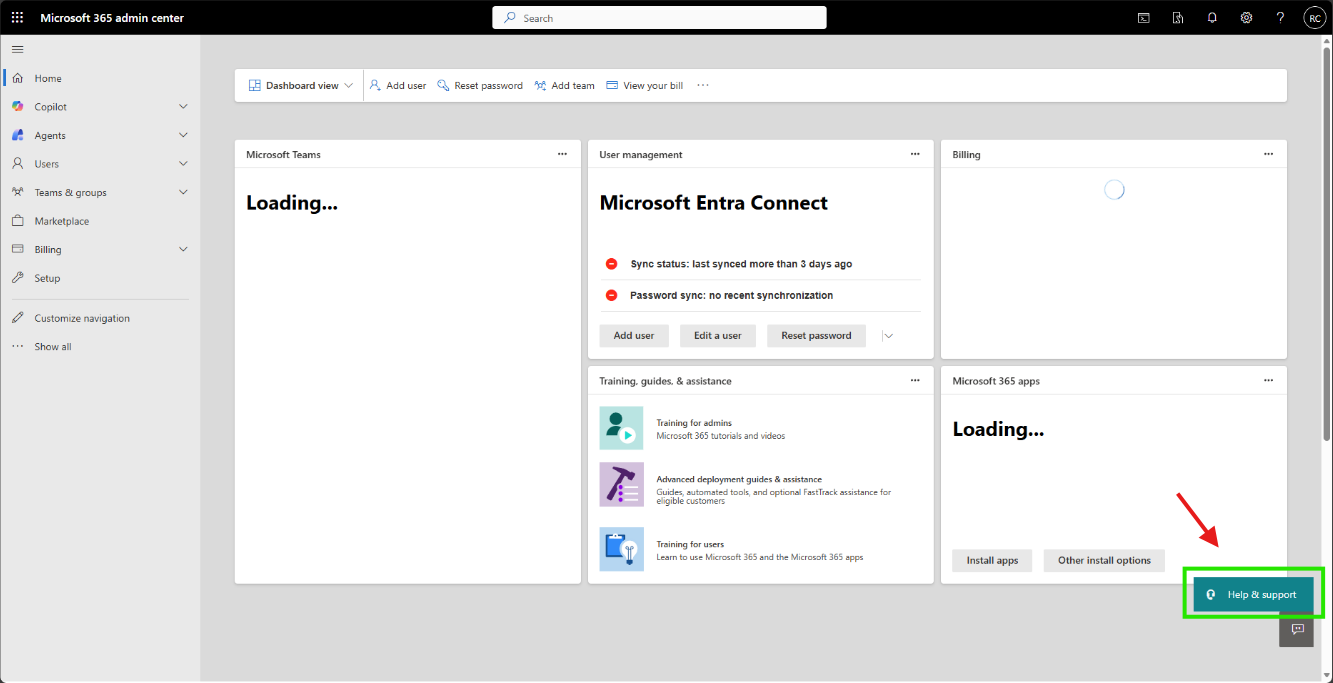The height and width of the screenshot is (683, 1333).
Task: Open Billing card more options
Action: (x=1268, y=154)
